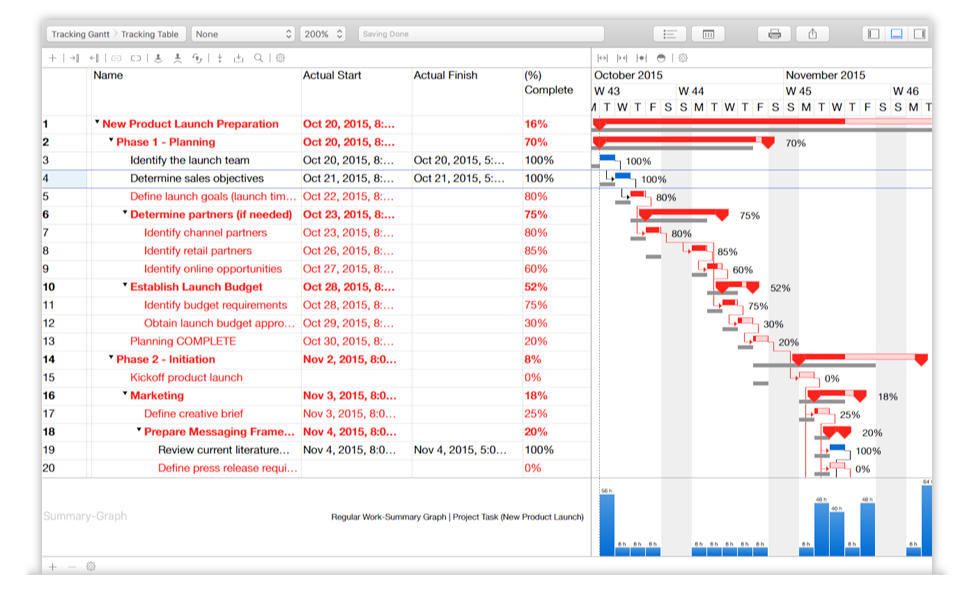Screen dimensions: 973x615
Task: Click the reassign resources icon with arrows
Action: [197, 58]
